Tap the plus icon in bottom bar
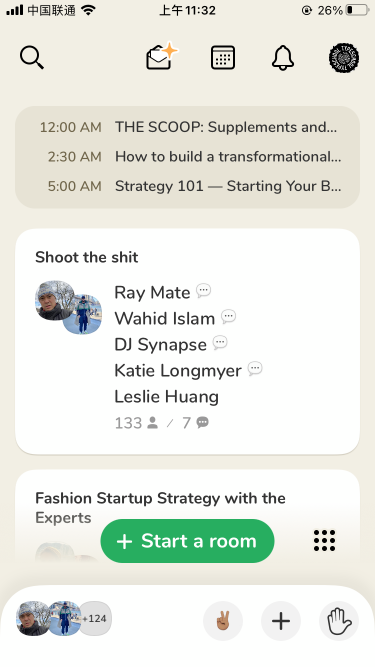This screenshot has width=375, height=667. [x=281, y=621]
